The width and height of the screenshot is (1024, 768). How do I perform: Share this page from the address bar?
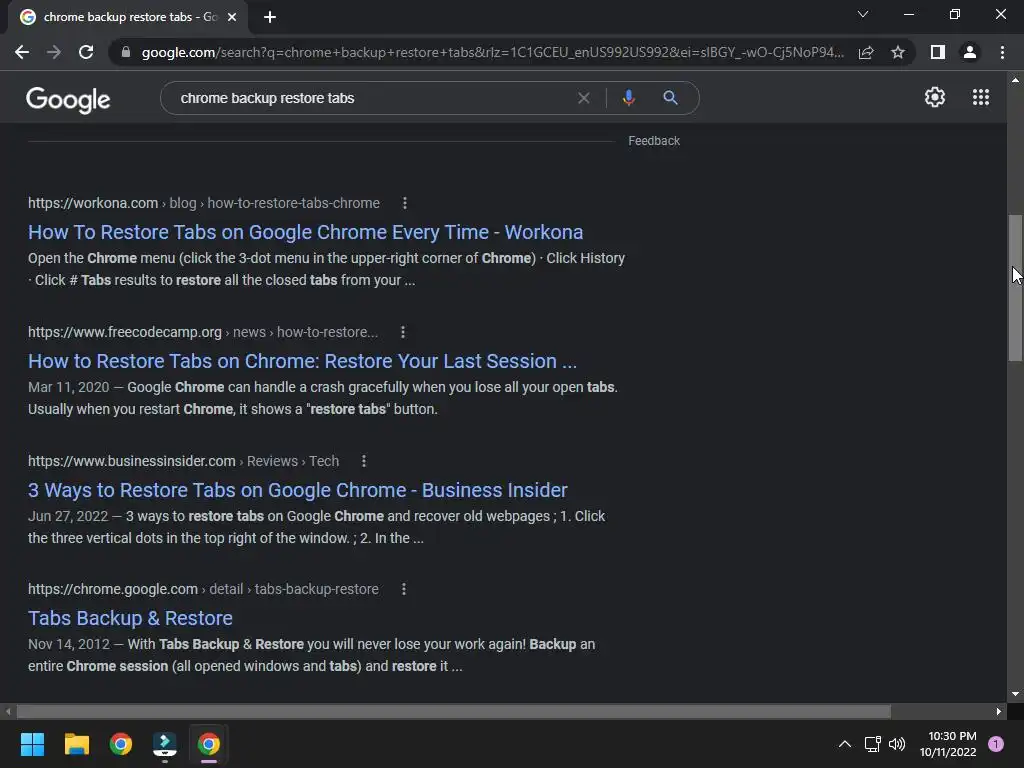pos(866,52)
